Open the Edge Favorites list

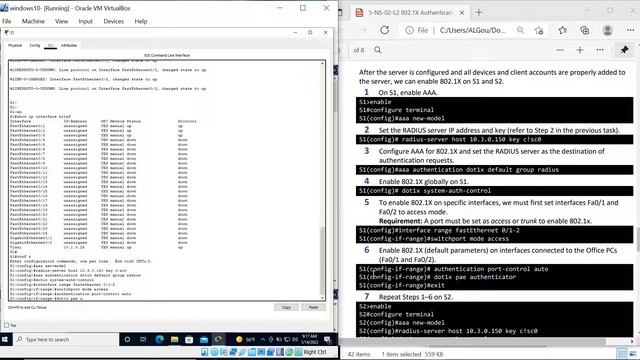pos(562,30)
